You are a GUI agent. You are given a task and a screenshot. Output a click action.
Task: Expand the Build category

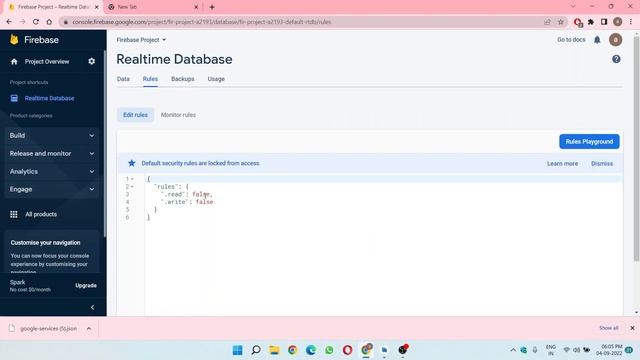pos(52,136)
